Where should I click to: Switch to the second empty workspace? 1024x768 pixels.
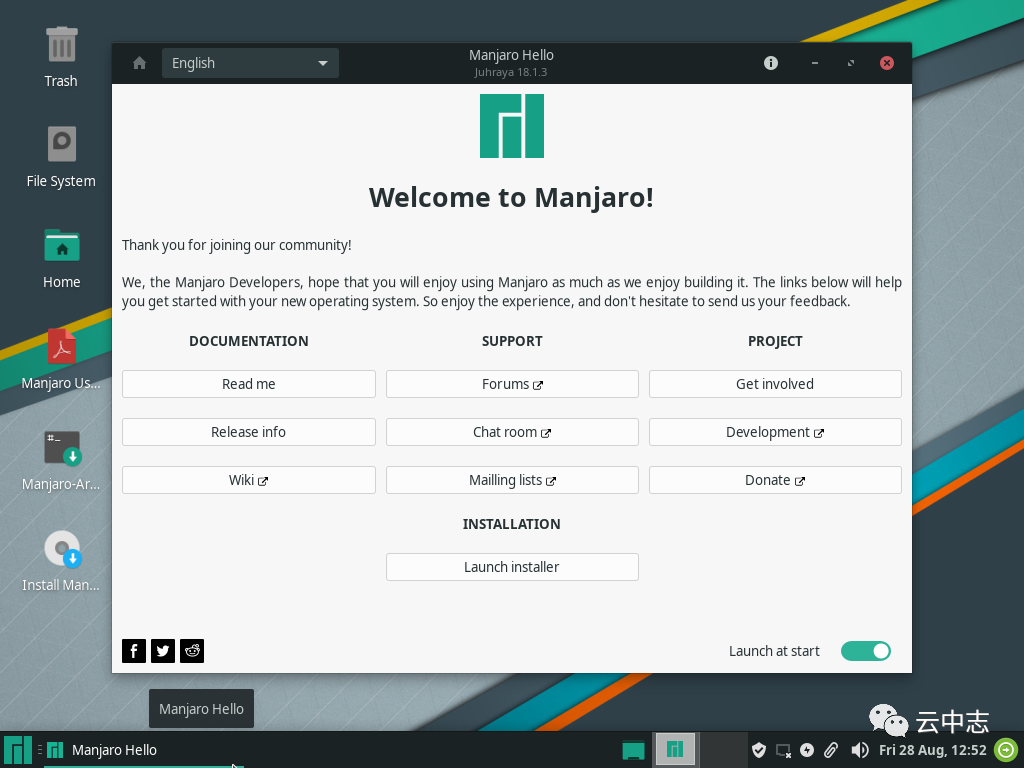click(x=722, y=750)
